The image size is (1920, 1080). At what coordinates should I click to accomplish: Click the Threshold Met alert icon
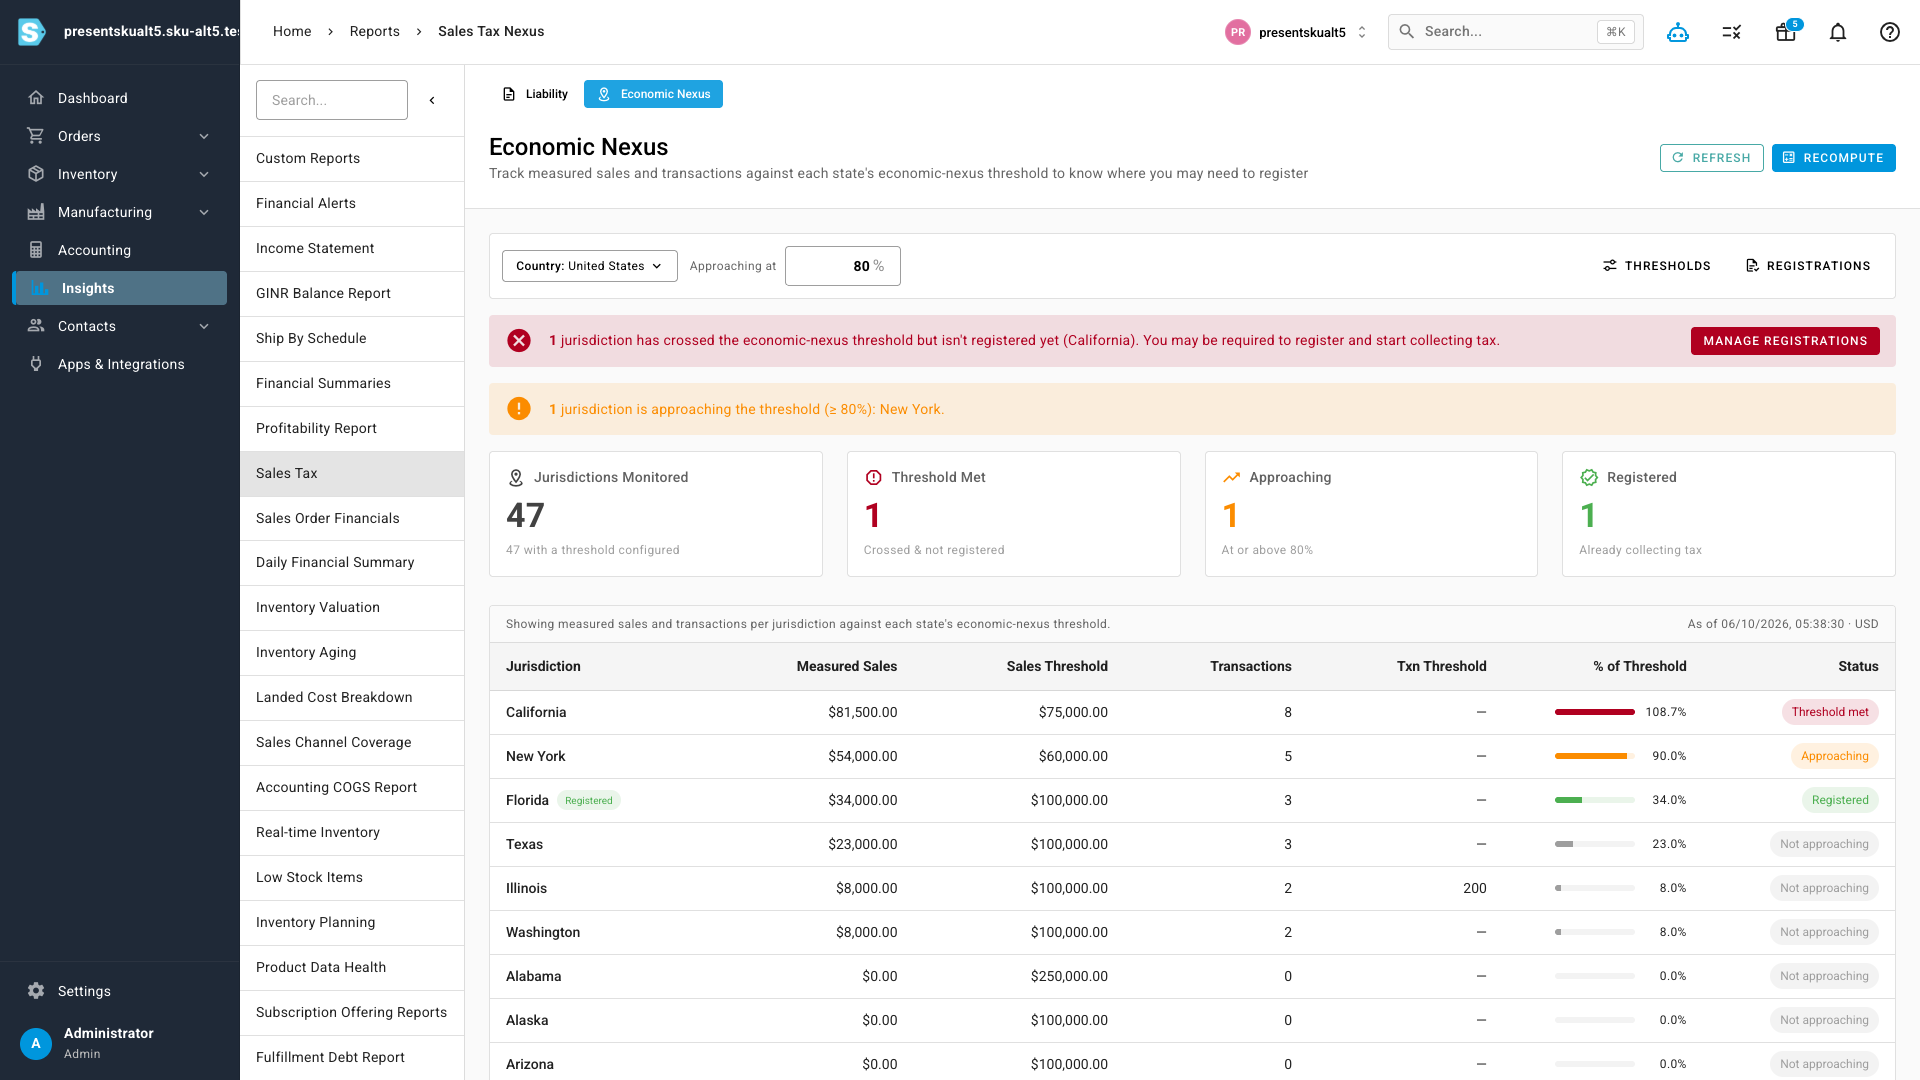click(x=874, y=478)
